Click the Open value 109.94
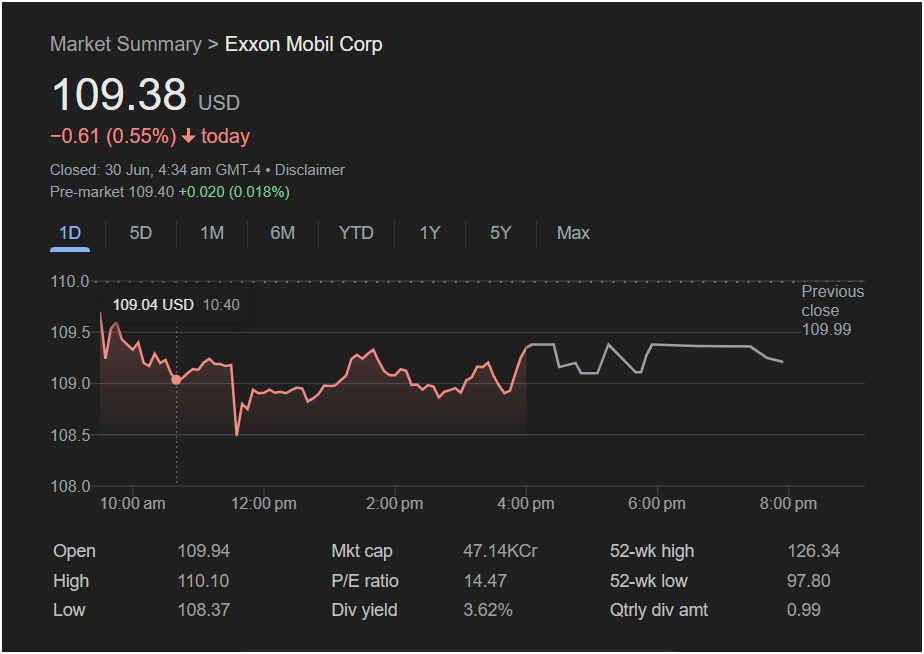 coord(204,551)
